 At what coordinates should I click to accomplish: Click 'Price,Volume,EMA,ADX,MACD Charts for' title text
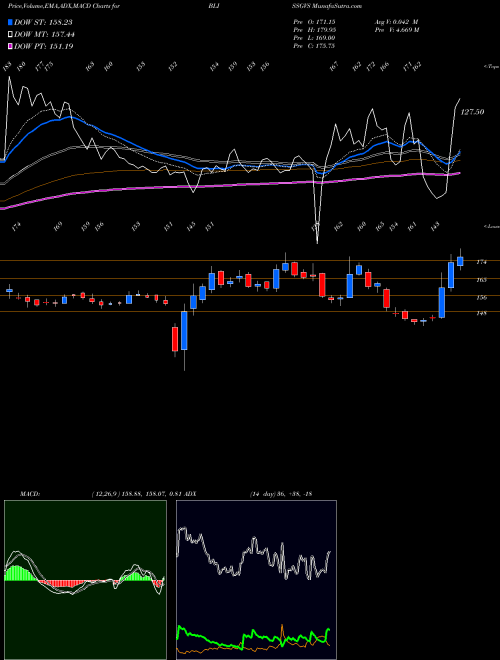click(64, 6)
